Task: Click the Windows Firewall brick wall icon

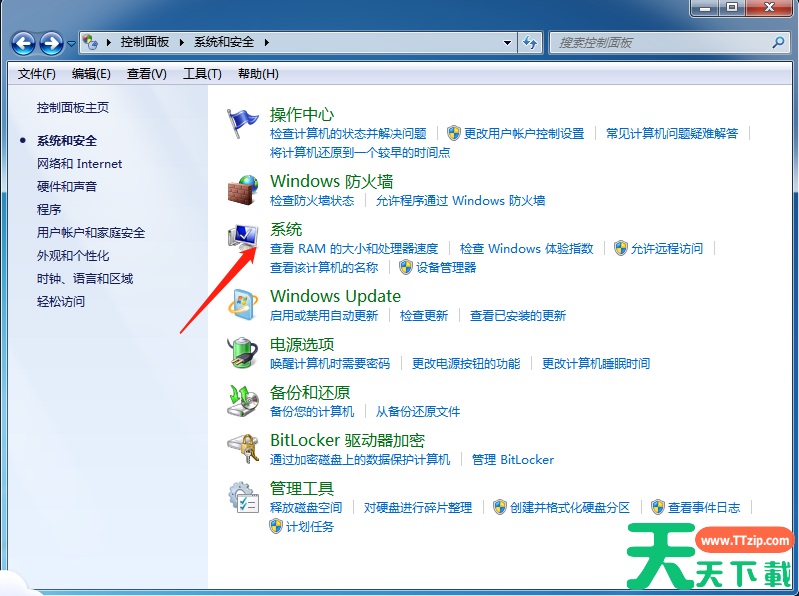Action: [x=243, y=189]
